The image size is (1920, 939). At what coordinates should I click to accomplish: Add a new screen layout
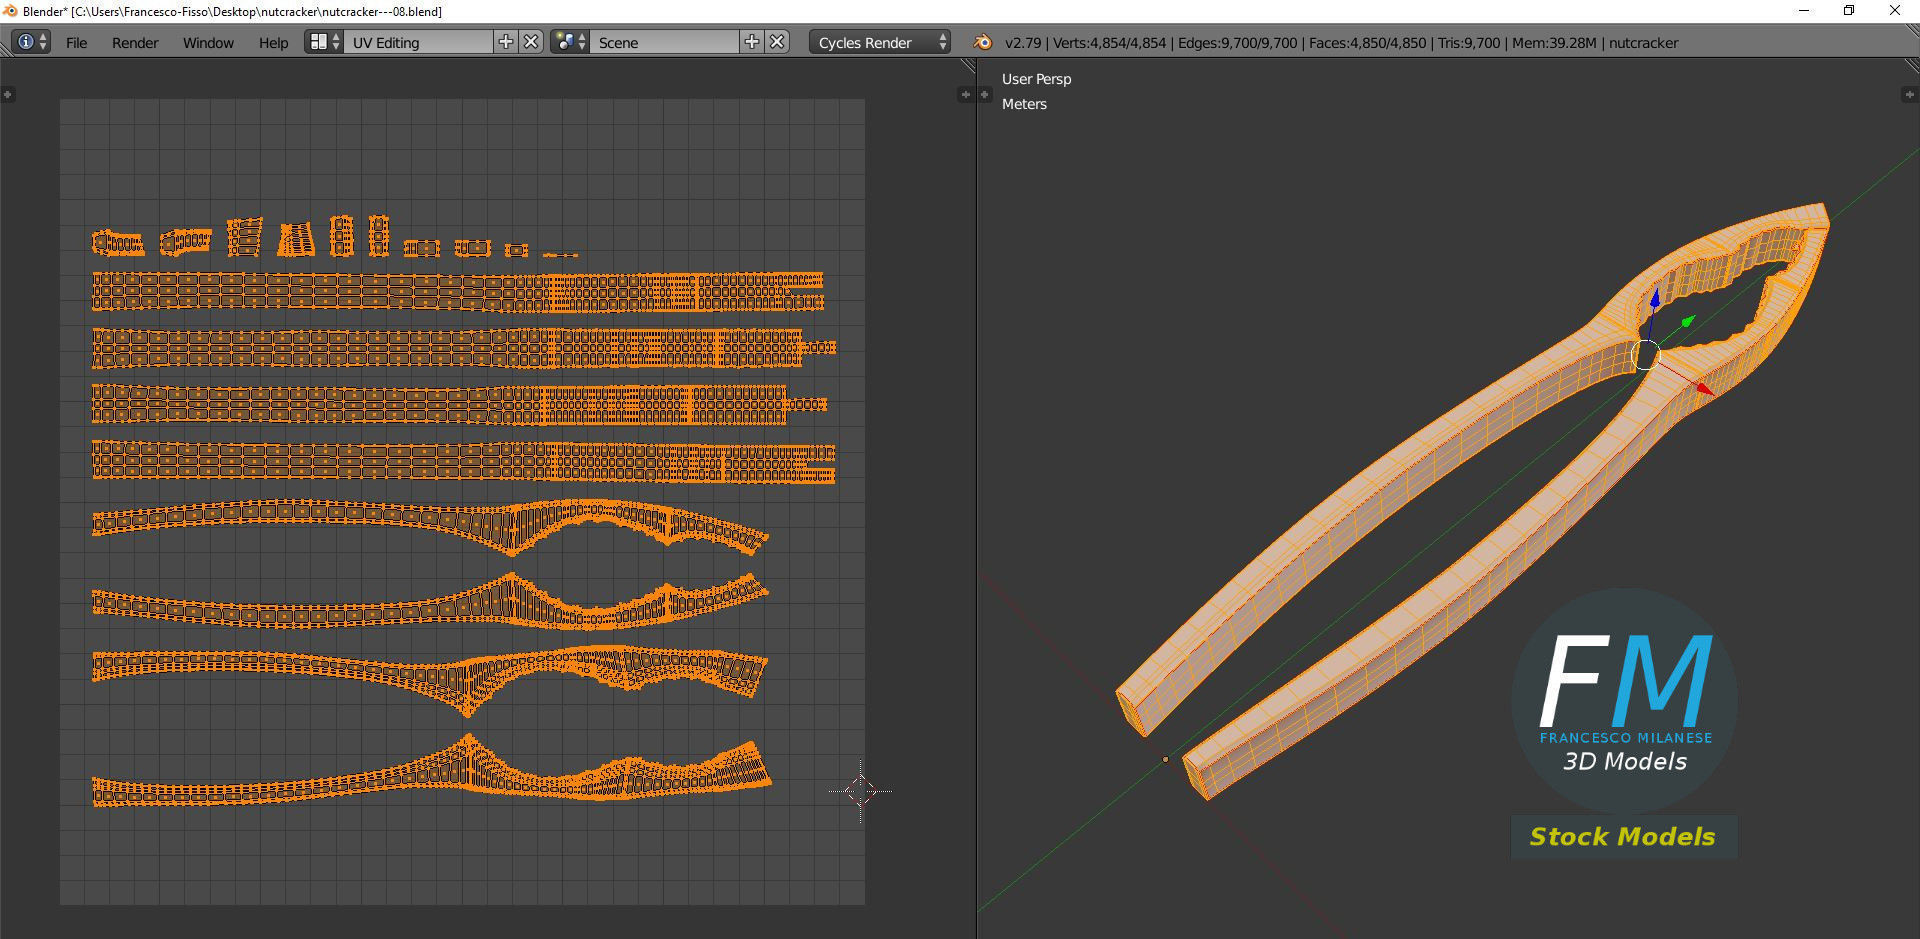[506, 42]
